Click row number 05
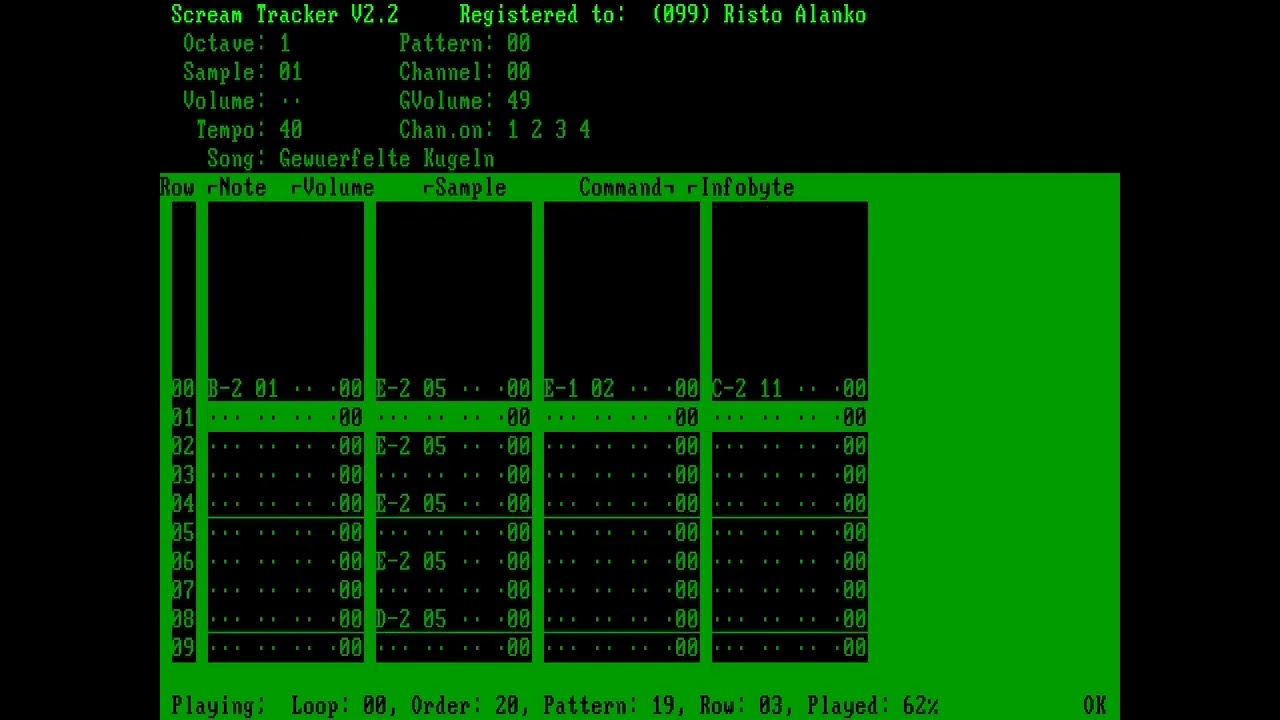Screen dimensions: 1280x720 click(x=183, y=533)
